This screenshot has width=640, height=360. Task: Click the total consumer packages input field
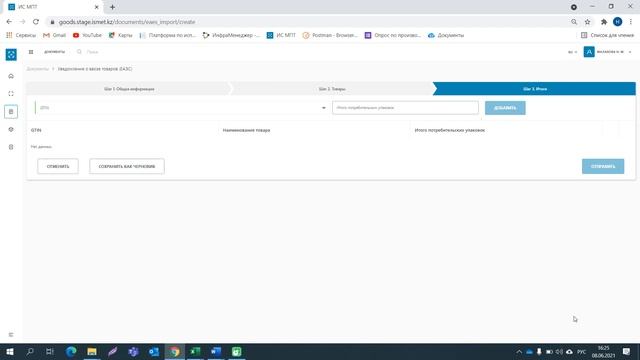click(405, 108)
